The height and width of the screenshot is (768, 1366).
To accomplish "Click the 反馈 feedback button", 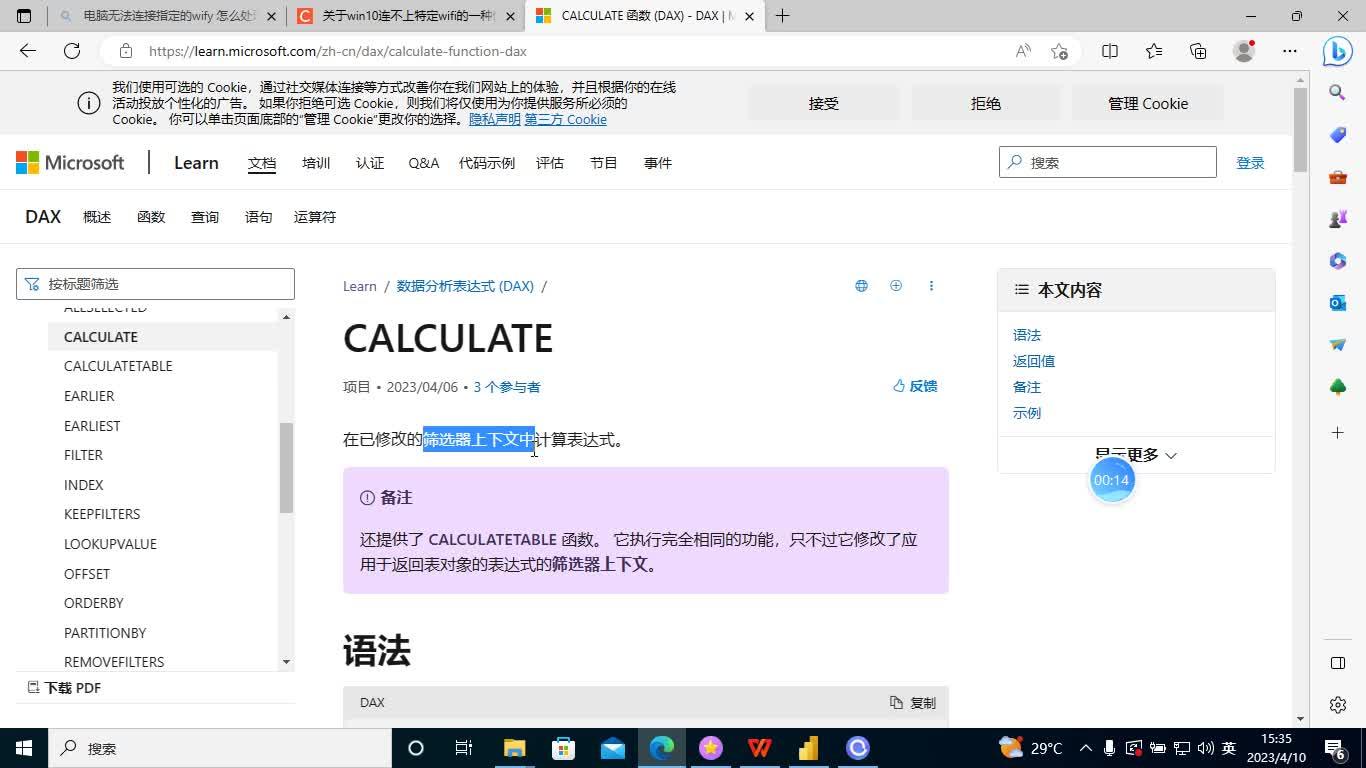I will pos(913,386).
